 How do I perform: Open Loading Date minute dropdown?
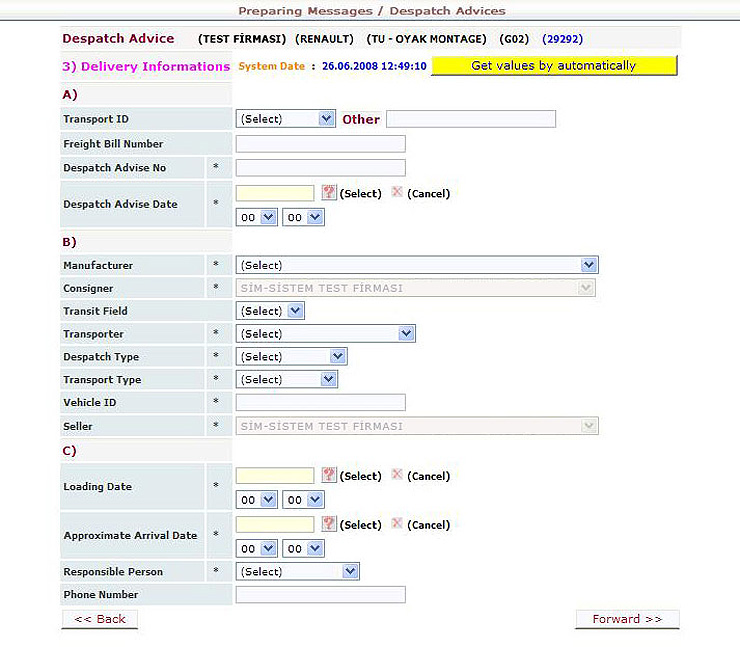pyautogui.click(x=303, y=500)
